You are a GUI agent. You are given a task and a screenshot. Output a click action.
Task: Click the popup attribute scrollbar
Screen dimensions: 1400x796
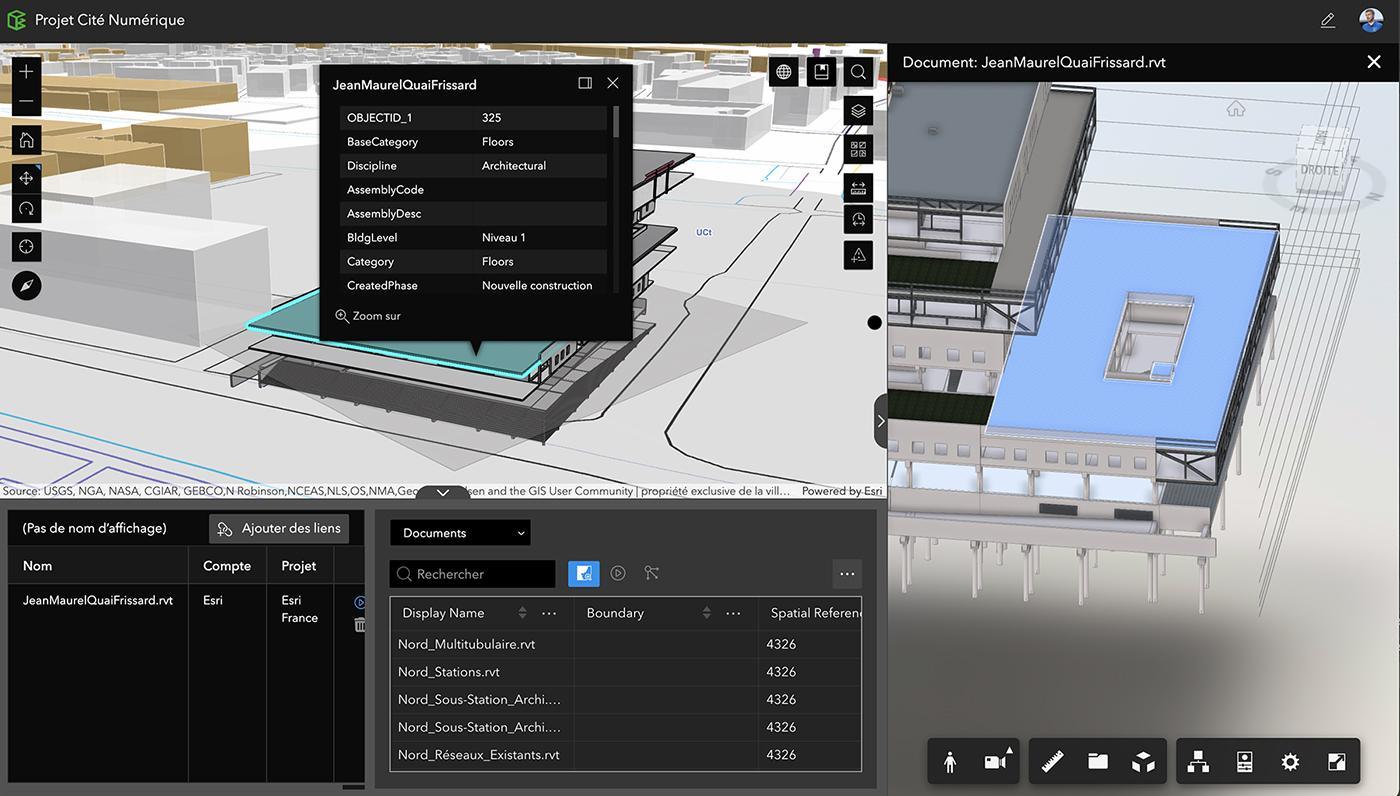616,122
